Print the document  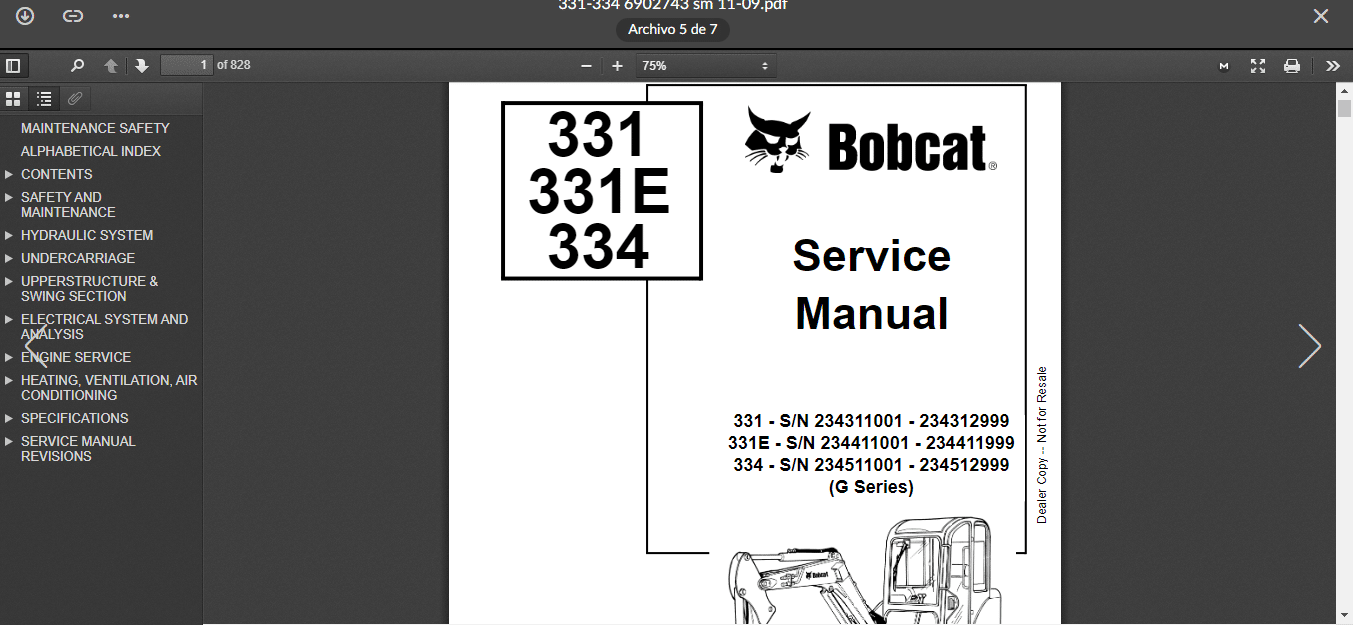point(1292,66)
